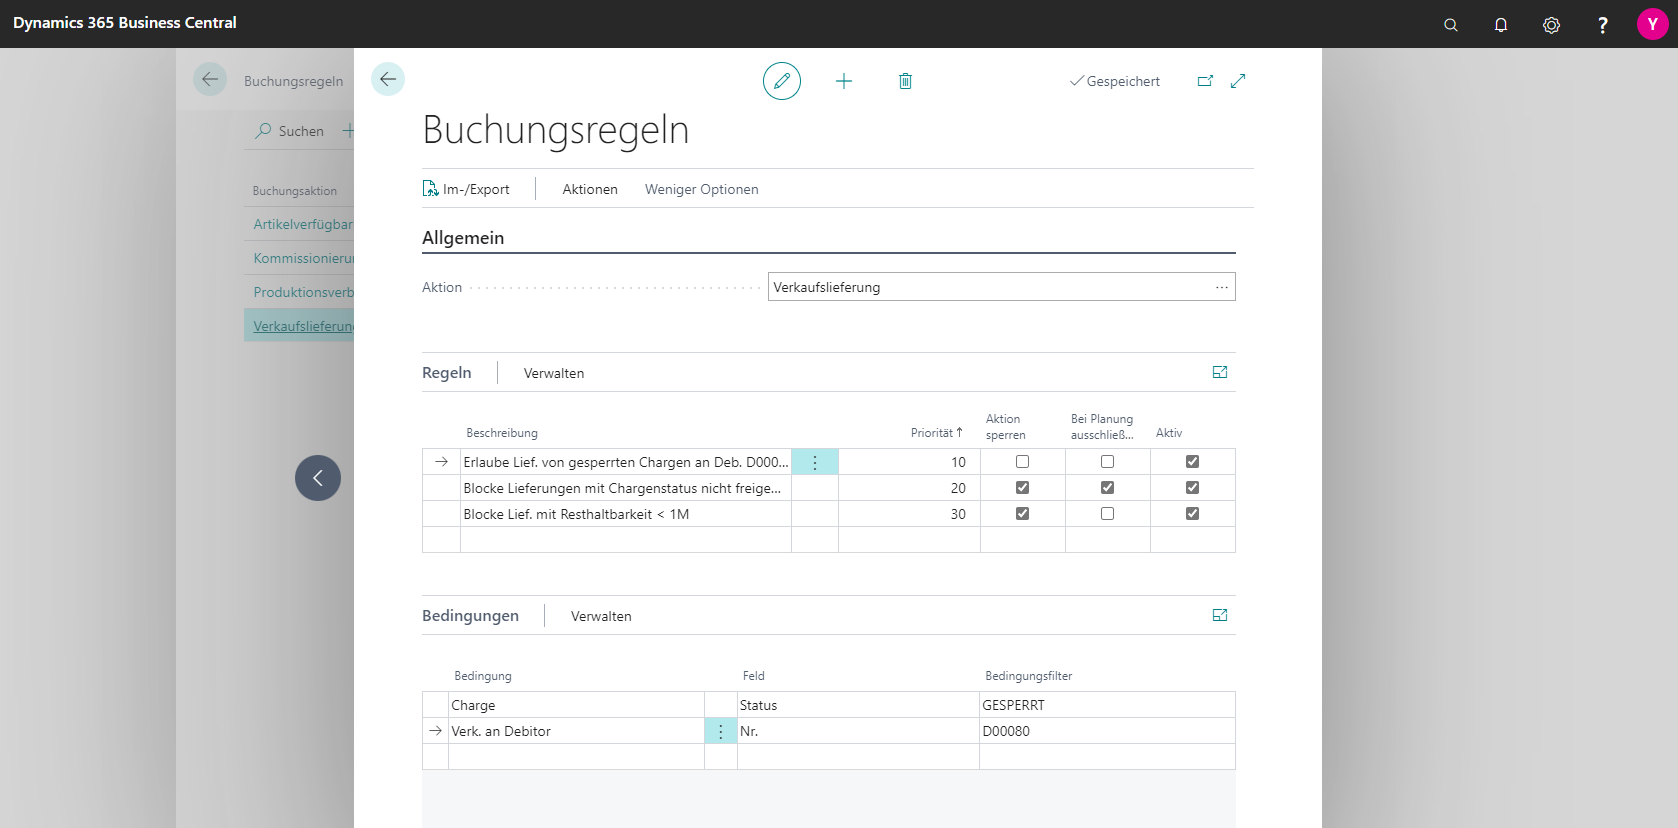Toggle Aktion sperren for priority 30 rule
The height and width of the screenshot is (828, 1678).
(1022, 514)
